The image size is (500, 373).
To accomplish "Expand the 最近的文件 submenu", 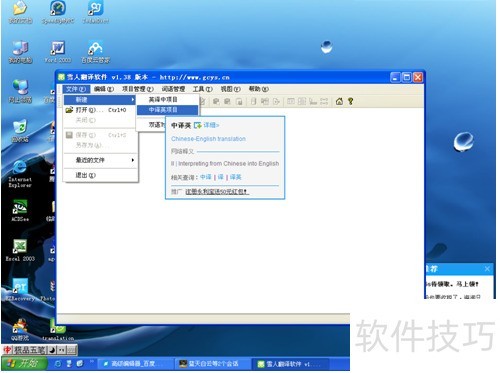I will pos(100,160).
